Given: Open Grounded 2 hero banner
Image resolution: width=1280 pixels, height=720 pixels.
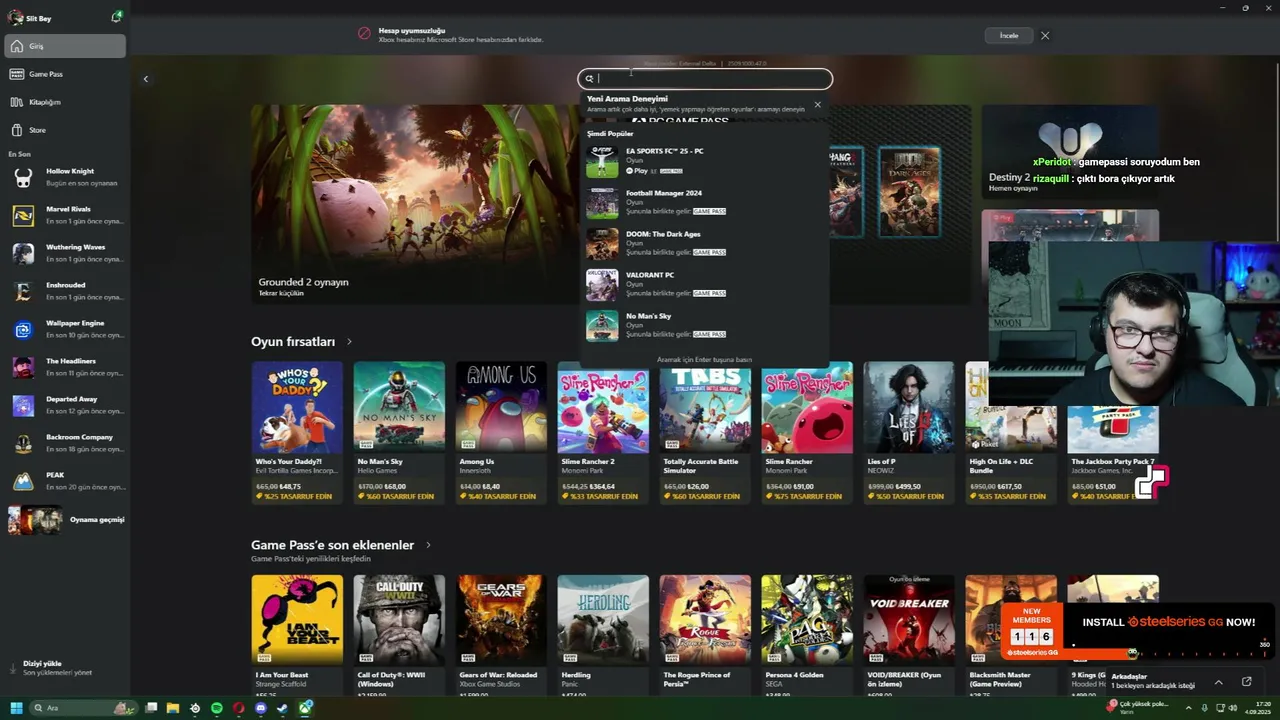Looking at the screenshot, I should point(414,204).
